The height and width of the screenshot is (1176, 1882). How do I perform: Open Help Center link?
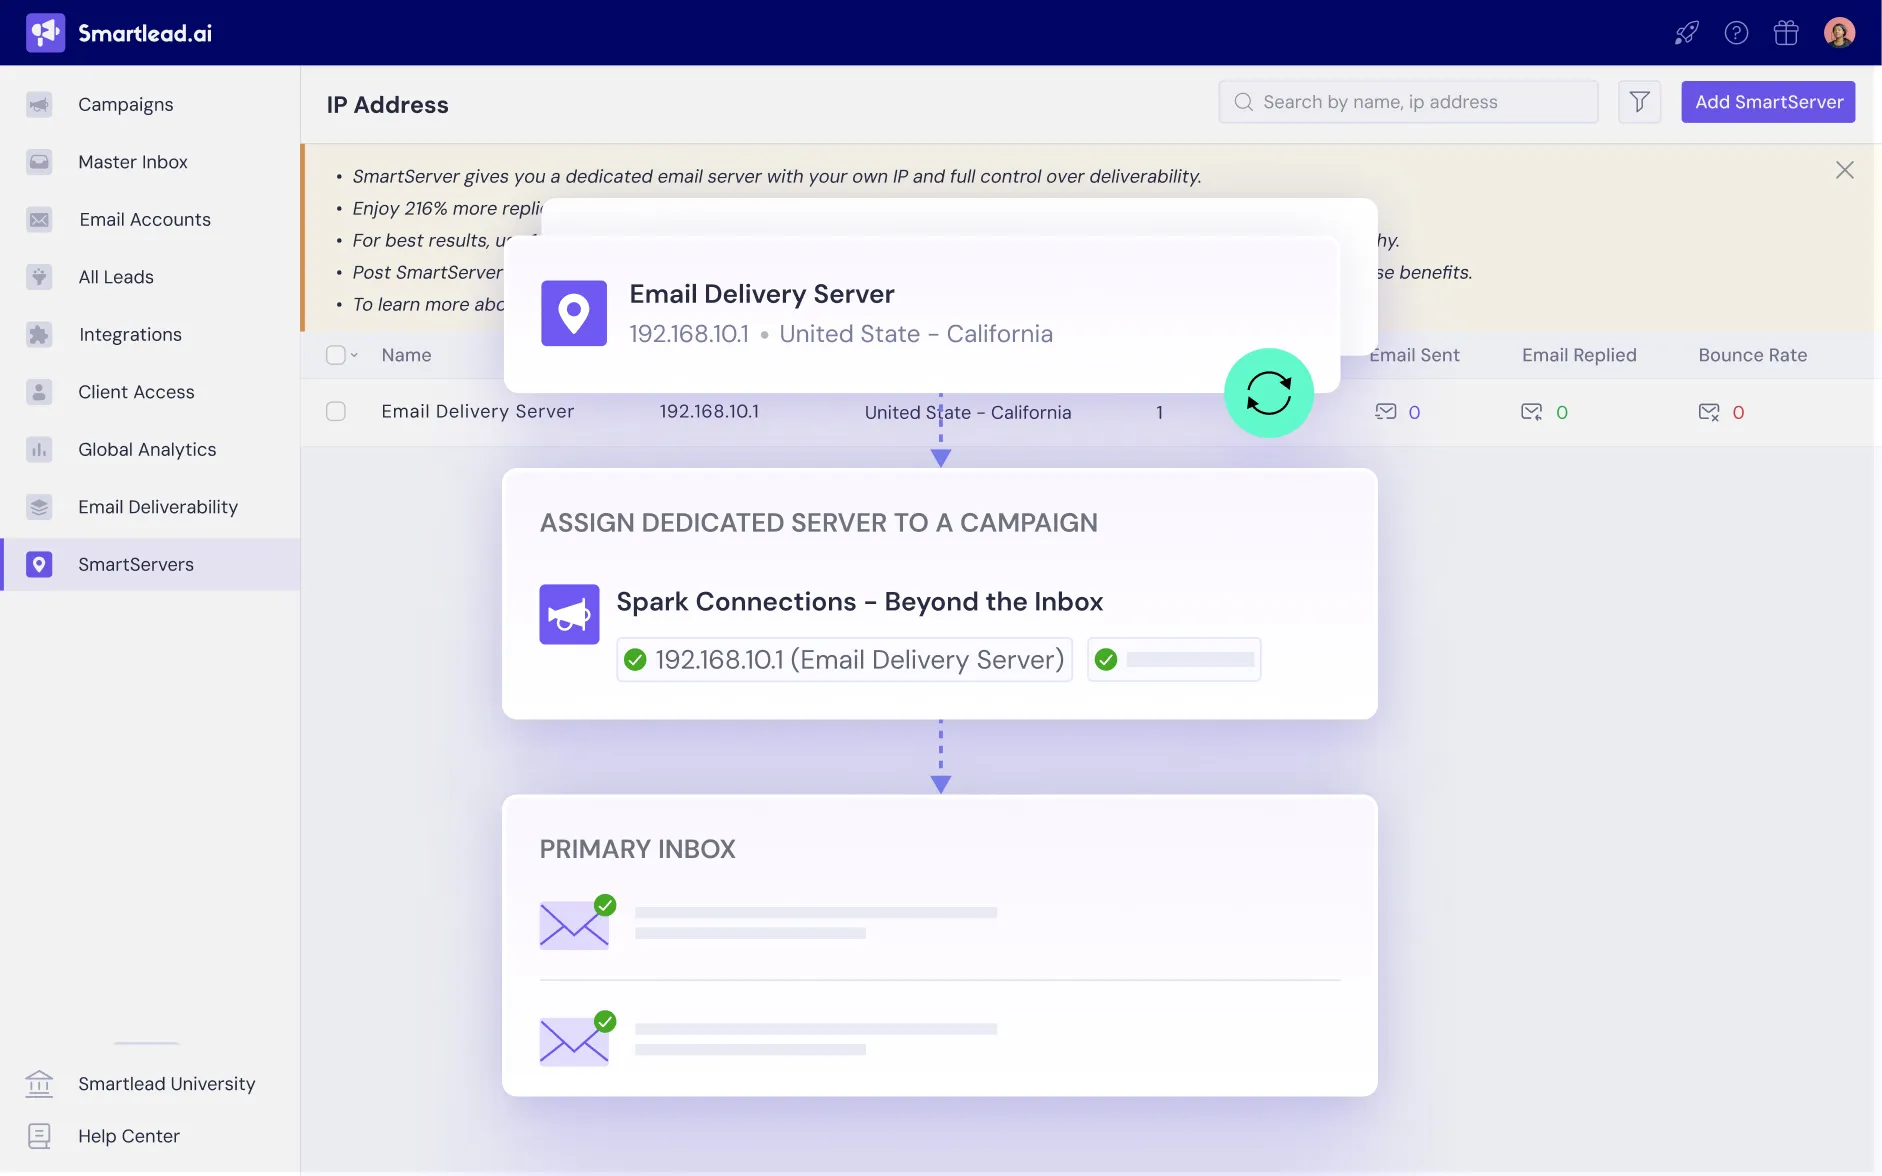(x=129, y=1136)
